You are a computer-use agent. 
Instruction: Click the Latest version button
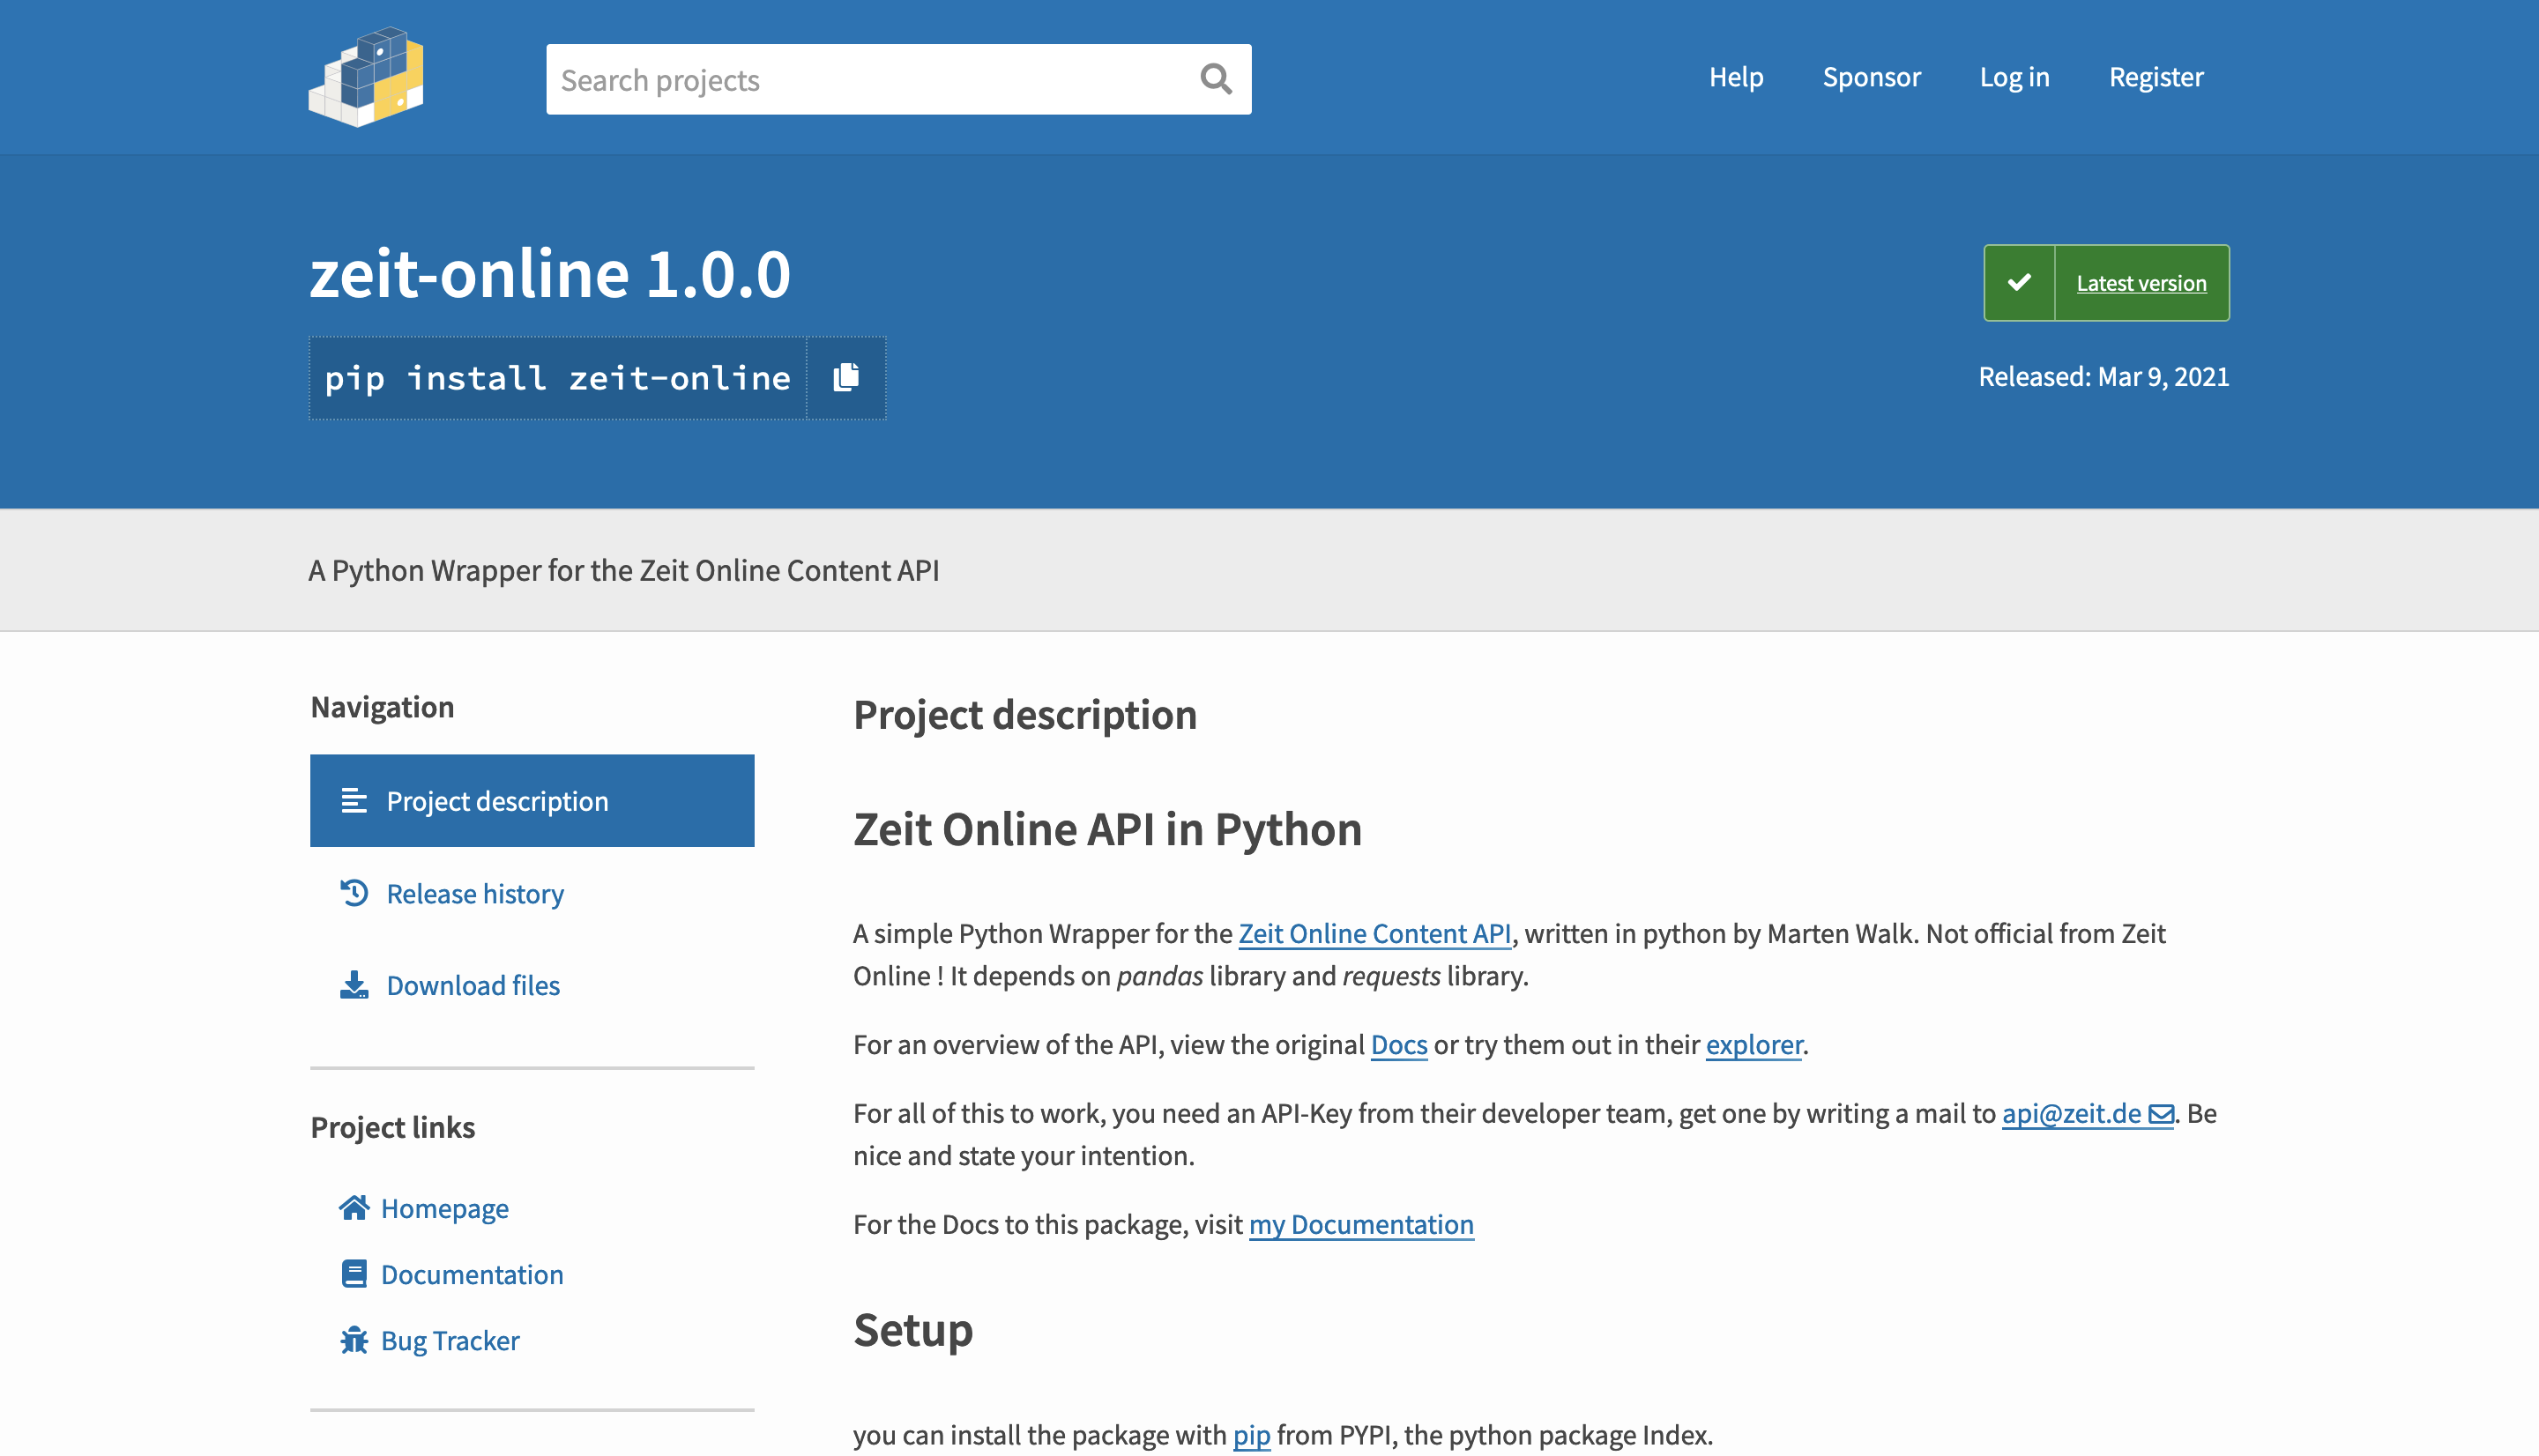click(2141, 283)
